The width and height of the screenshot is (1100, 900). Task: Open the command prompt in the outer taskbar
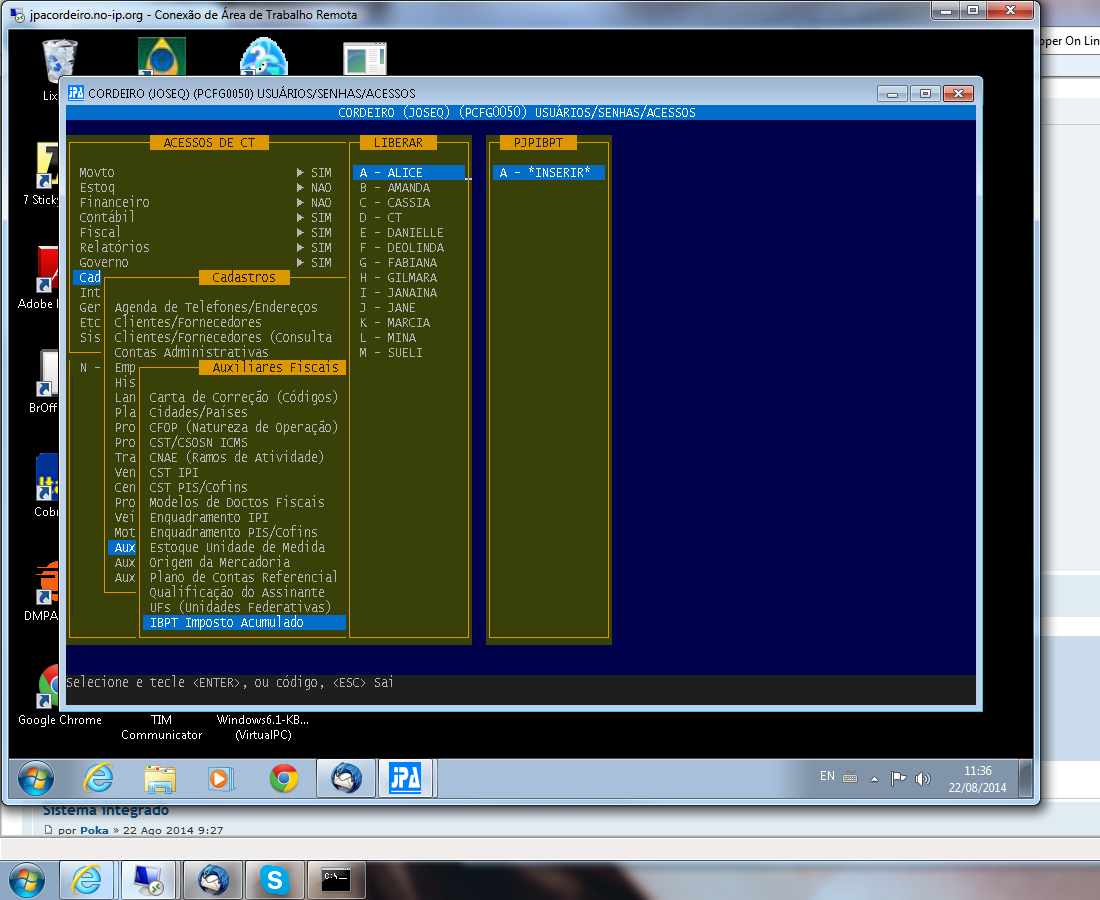tap(335, 880)
